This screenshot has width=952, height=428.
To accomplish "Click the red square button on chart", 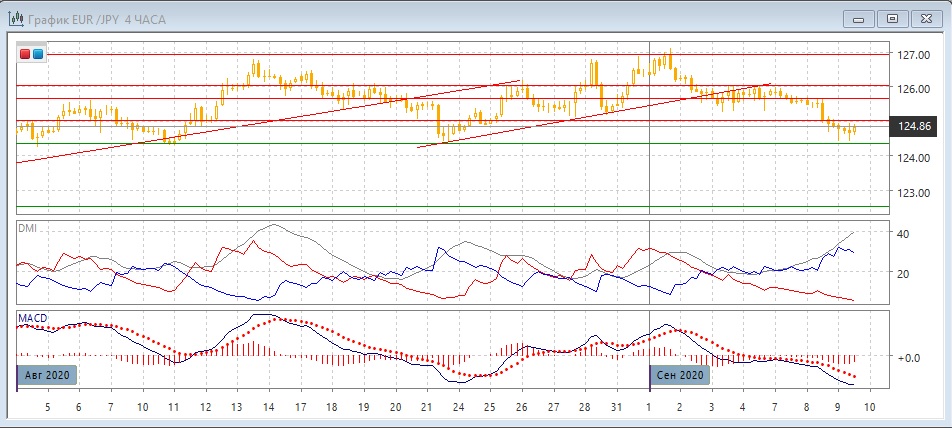I will pyautogui.click(x=26, y=54).
